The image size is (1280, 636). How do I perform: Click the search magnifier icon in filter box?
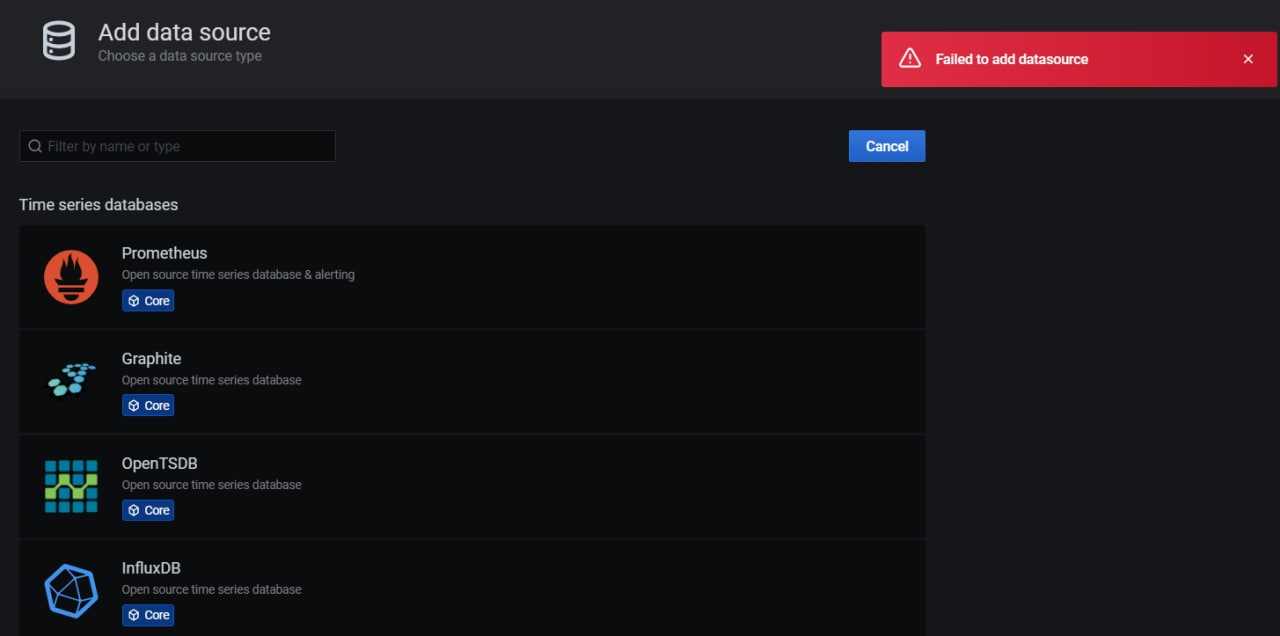pyautogui.click(x=35, y=146)
